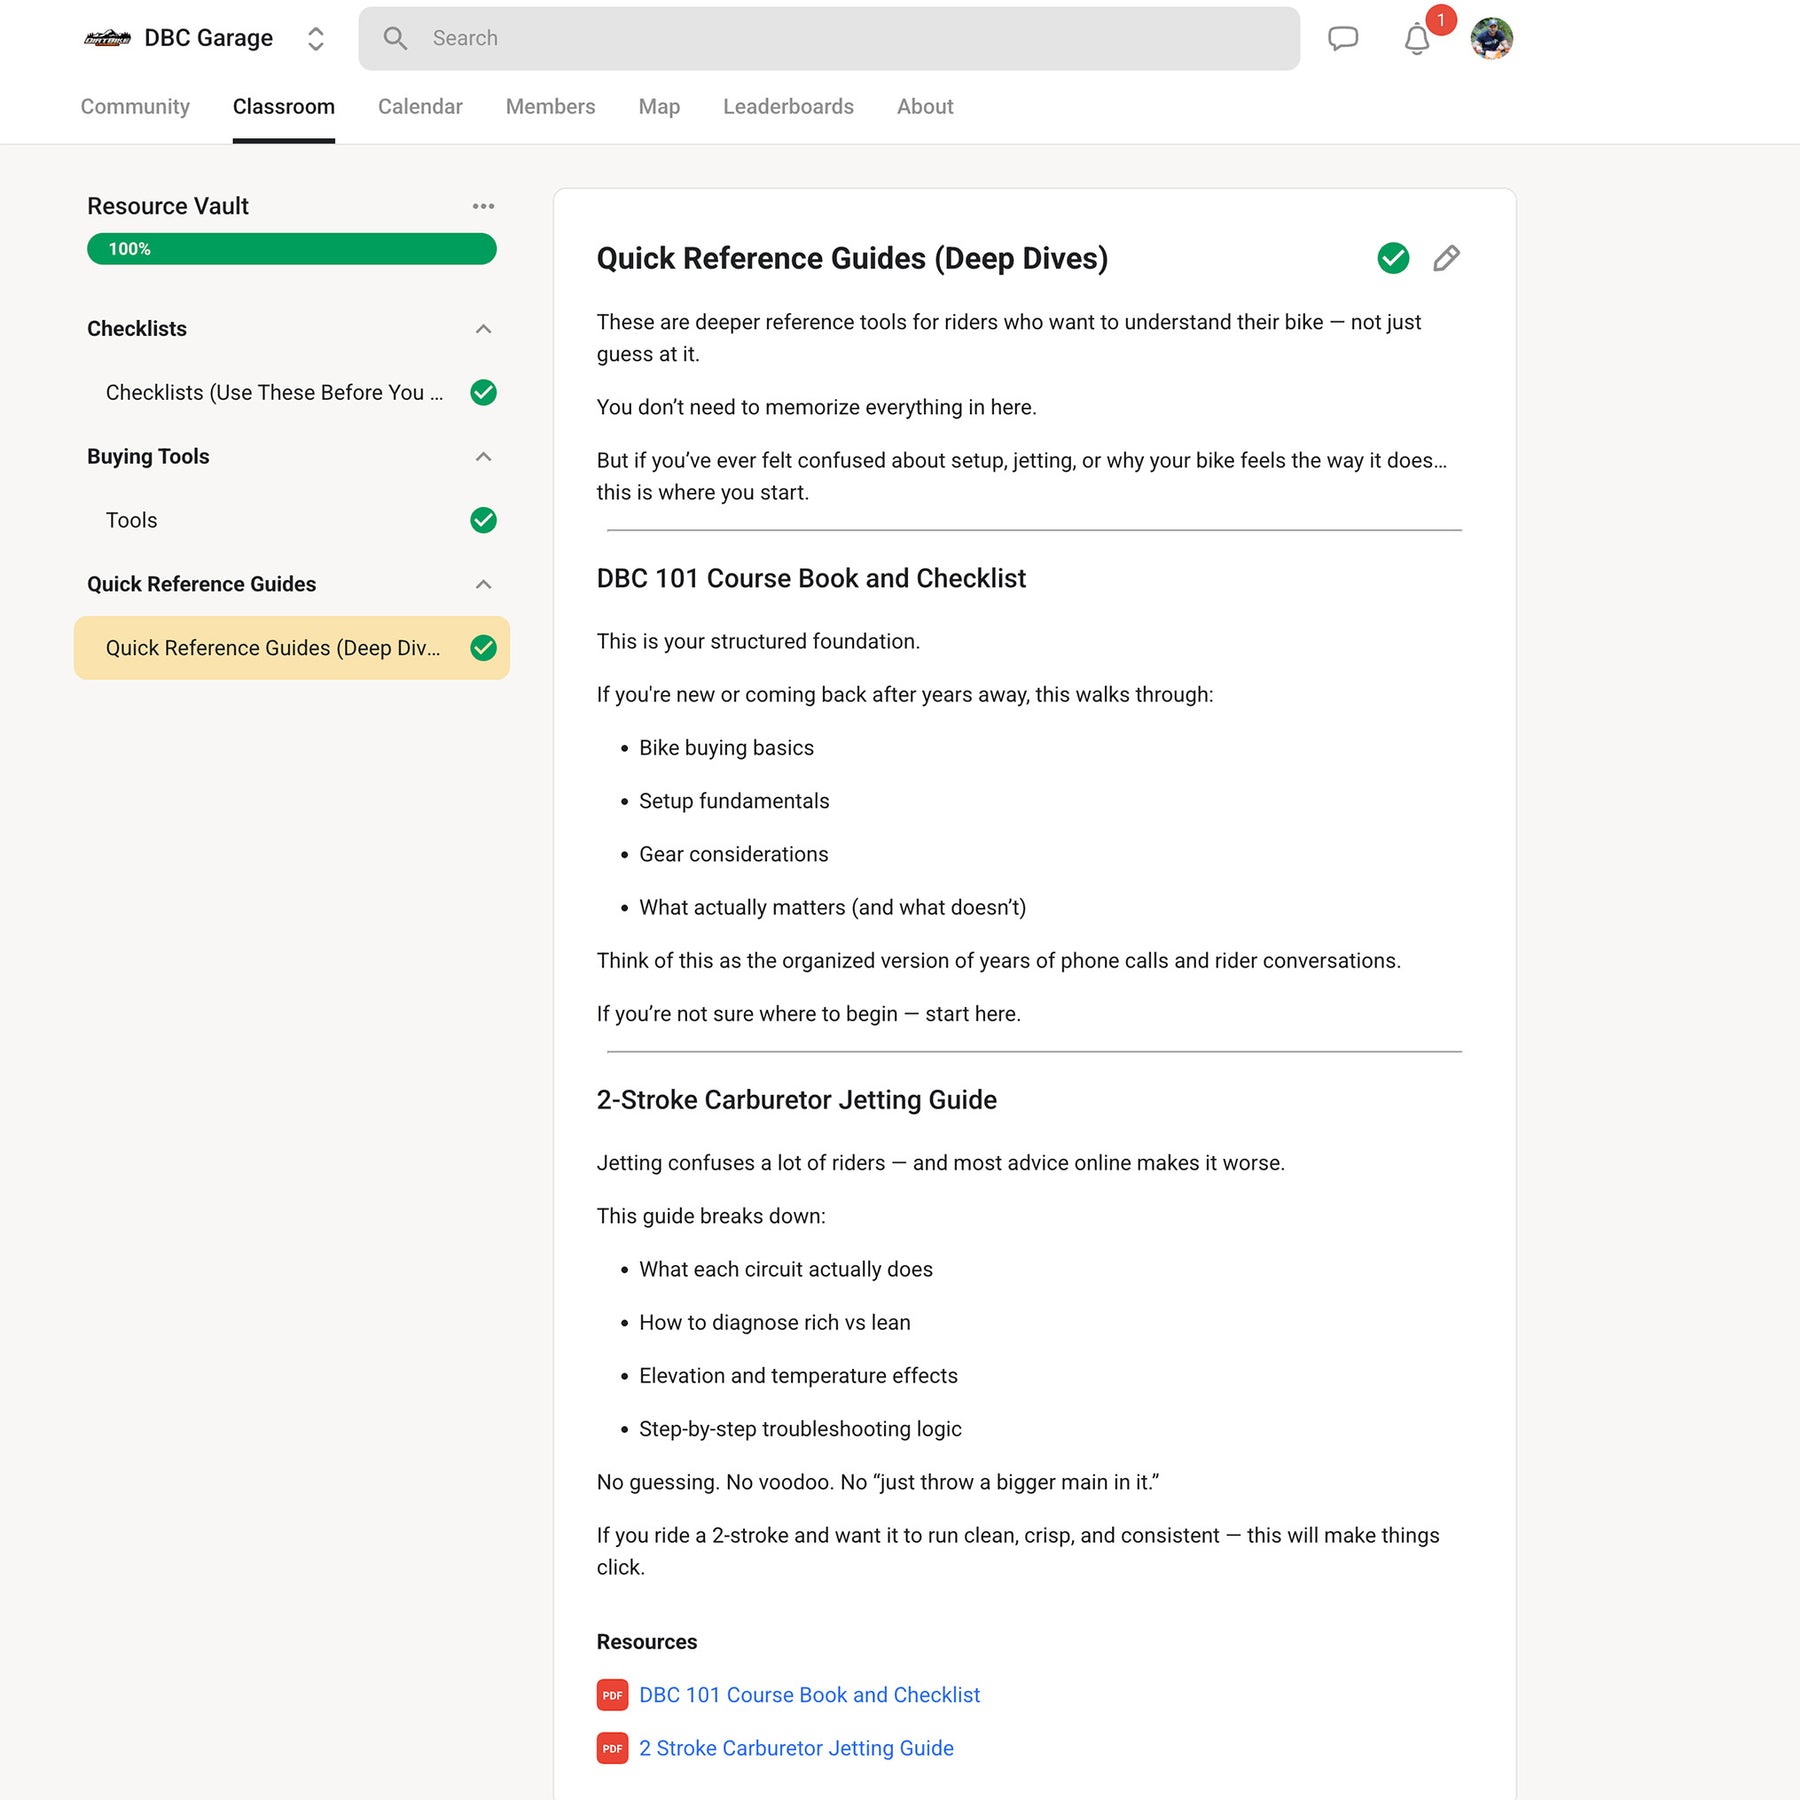Toggle completion check for Tools lesson
1800x1800 pixels.
coord(483,520)
